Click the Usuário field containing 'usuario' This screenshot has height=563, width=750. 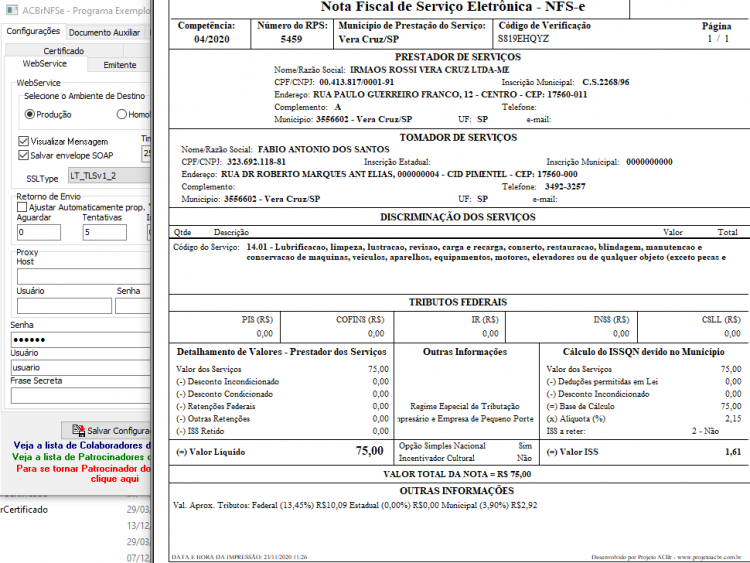(80, 367)
